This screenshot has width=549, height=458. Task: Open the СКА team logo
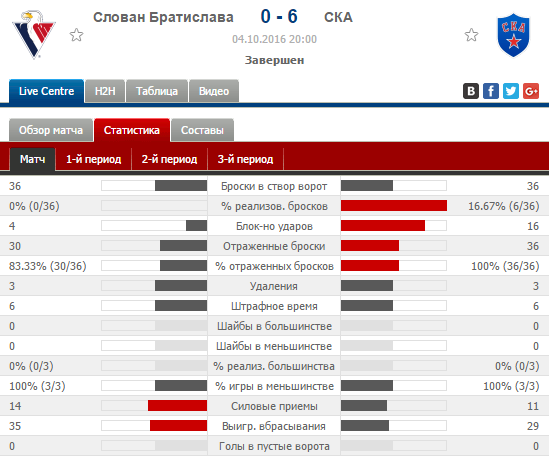click(x=513, y=35)
